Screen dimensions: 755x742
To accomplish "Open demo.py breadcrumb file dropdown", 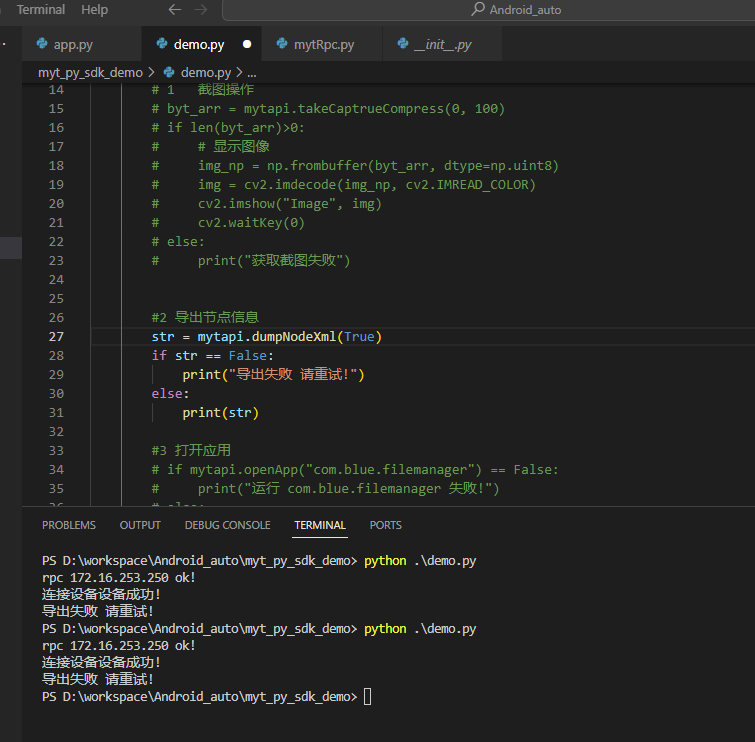I will pyautogui.click(x=205, y=73).
